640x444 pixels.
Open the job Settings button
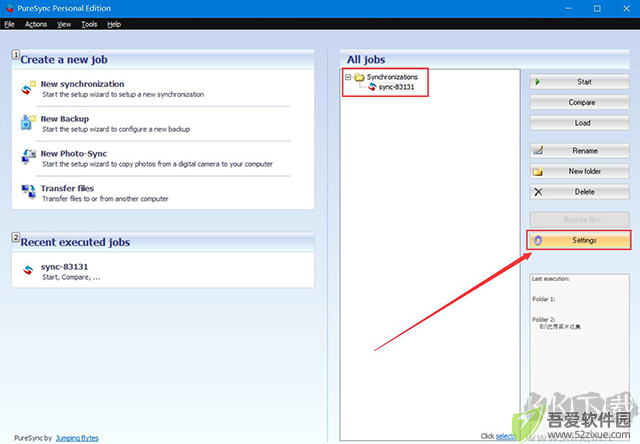580,240
